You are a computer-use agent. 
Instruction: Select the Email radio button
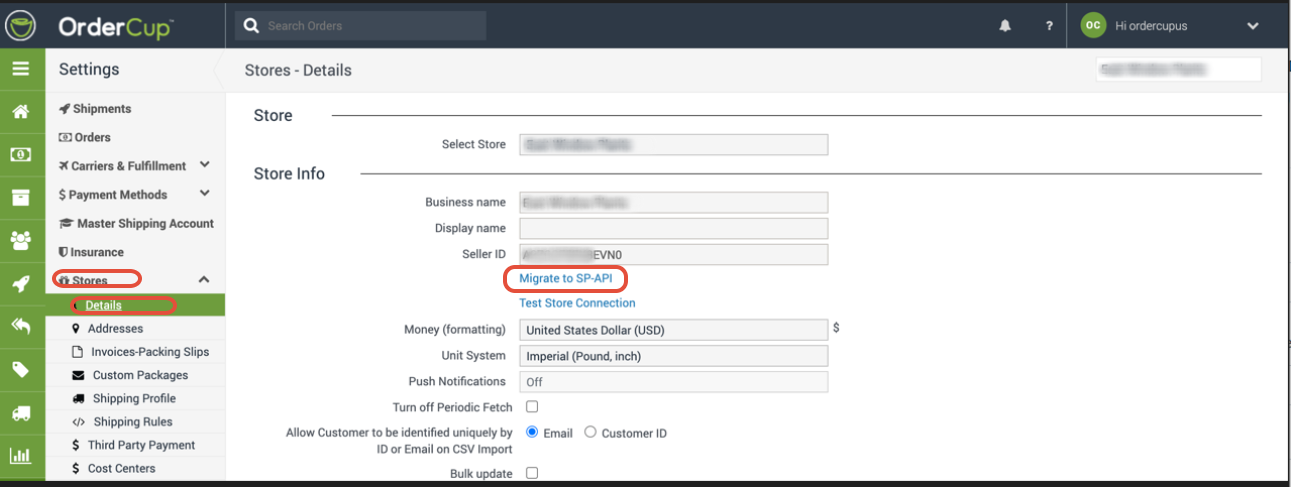point(532,432)
